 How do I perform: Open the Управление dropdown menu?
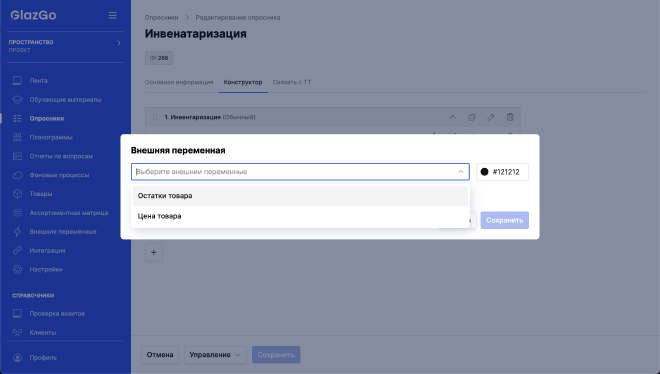tap(215, 355)
